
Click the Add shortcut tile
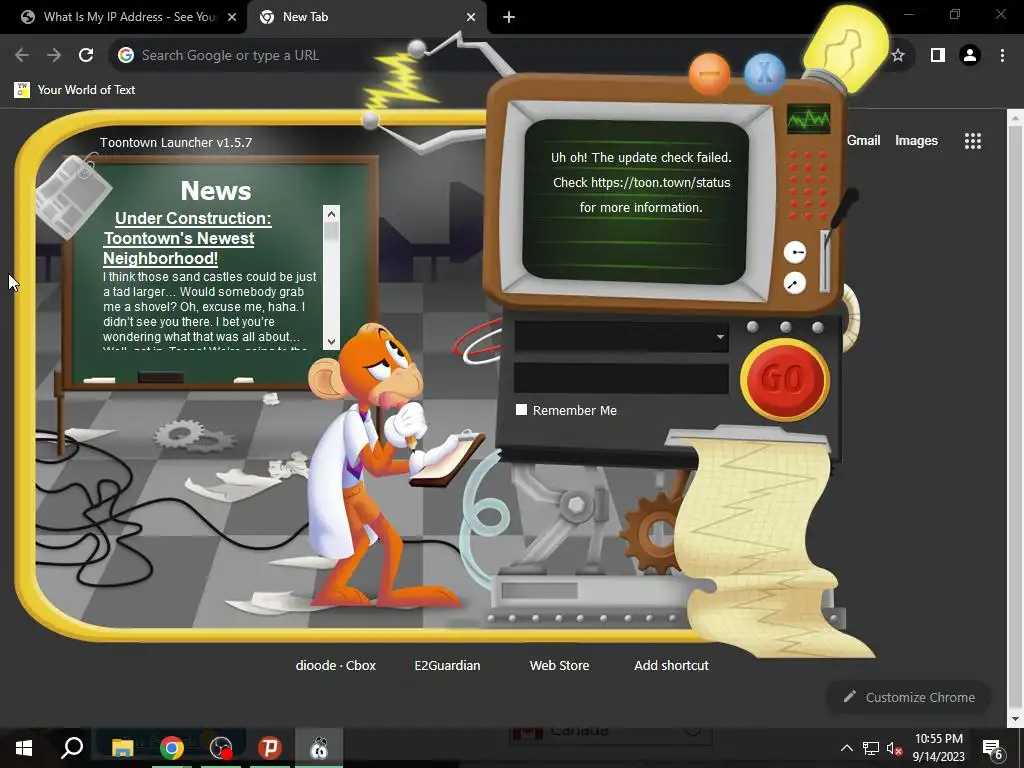pyautogui.click(x=671, y=665)
